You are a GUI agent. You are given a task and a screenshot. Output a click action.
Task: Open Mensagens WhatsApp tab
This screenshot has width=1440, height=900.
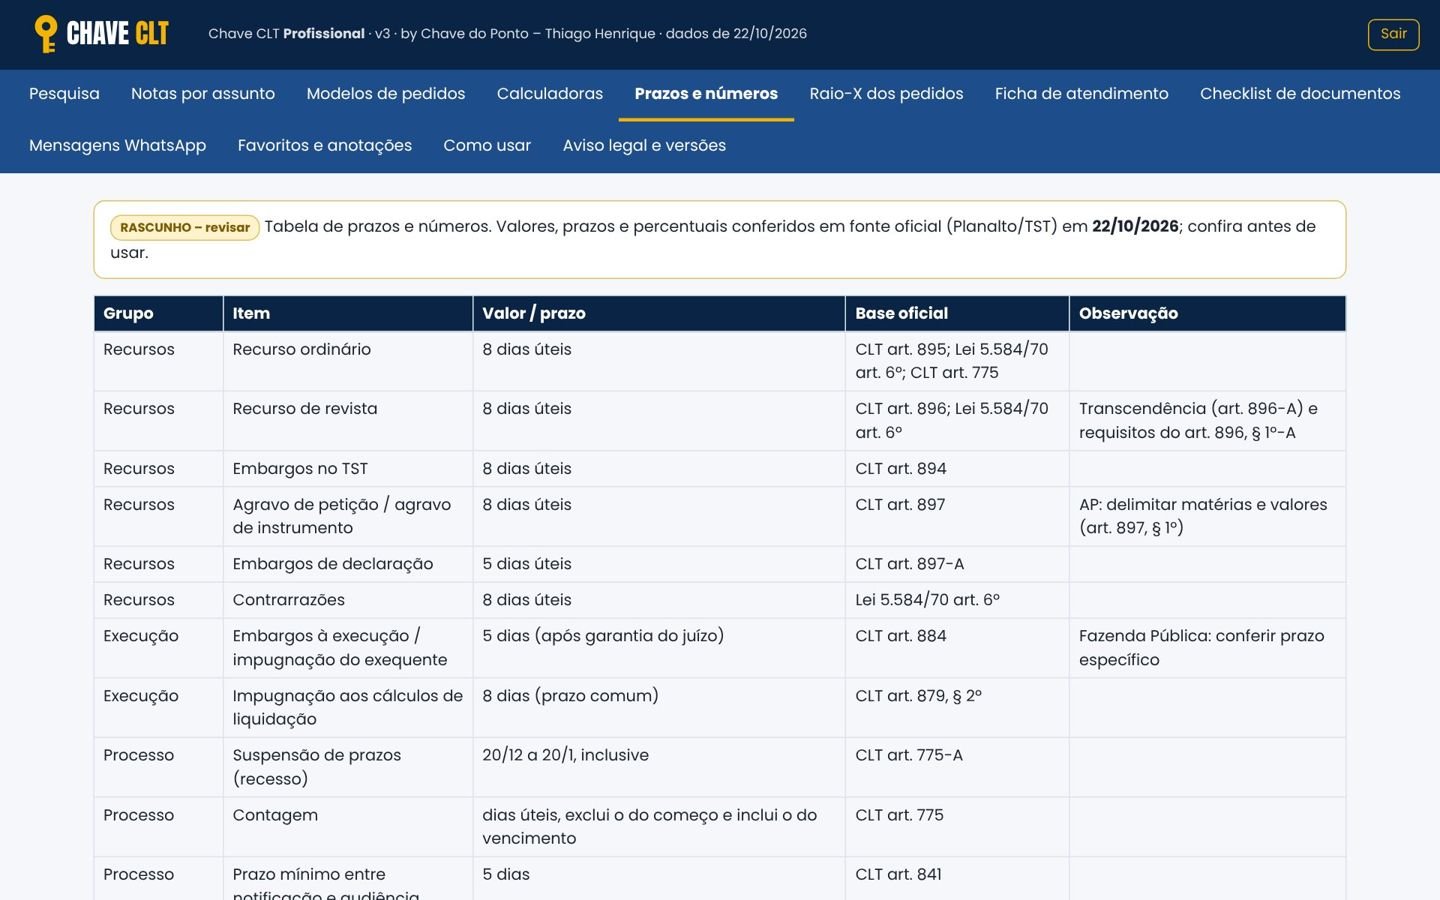(118, 146)
